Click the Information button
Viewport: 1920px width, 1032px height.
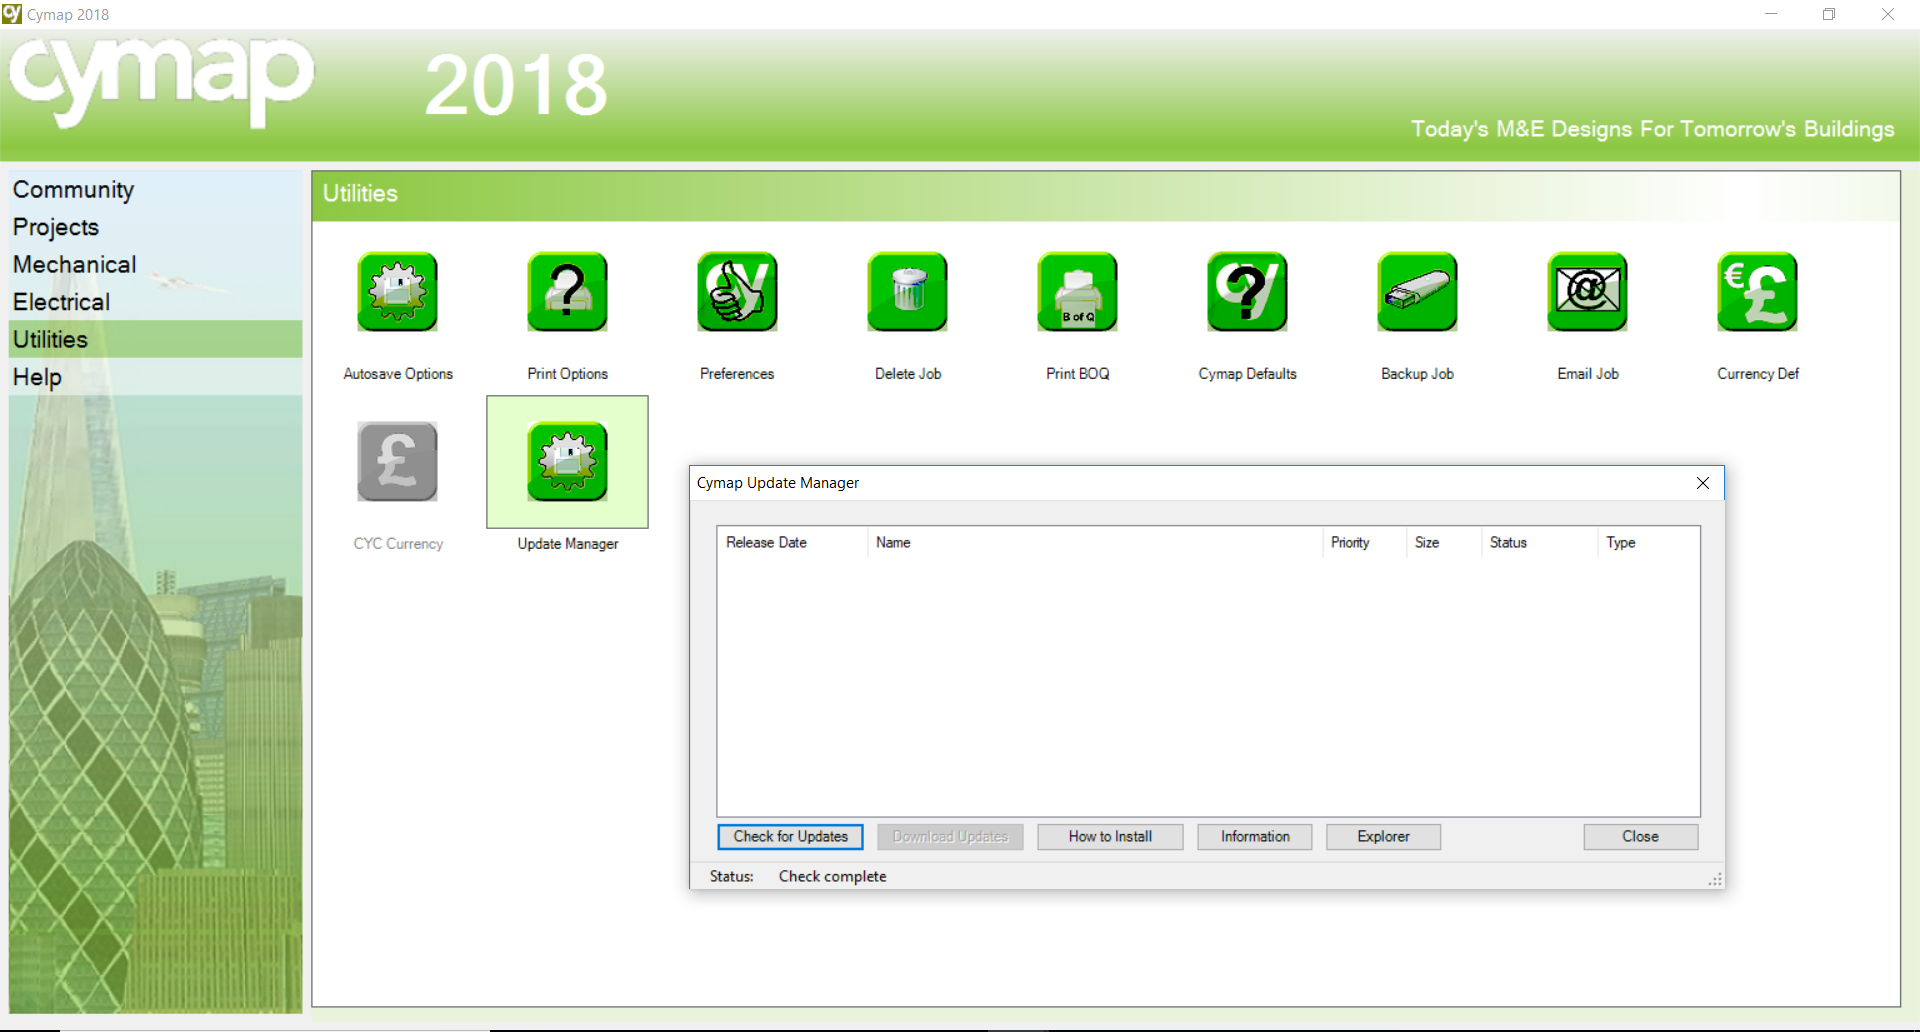(1255, 837)
